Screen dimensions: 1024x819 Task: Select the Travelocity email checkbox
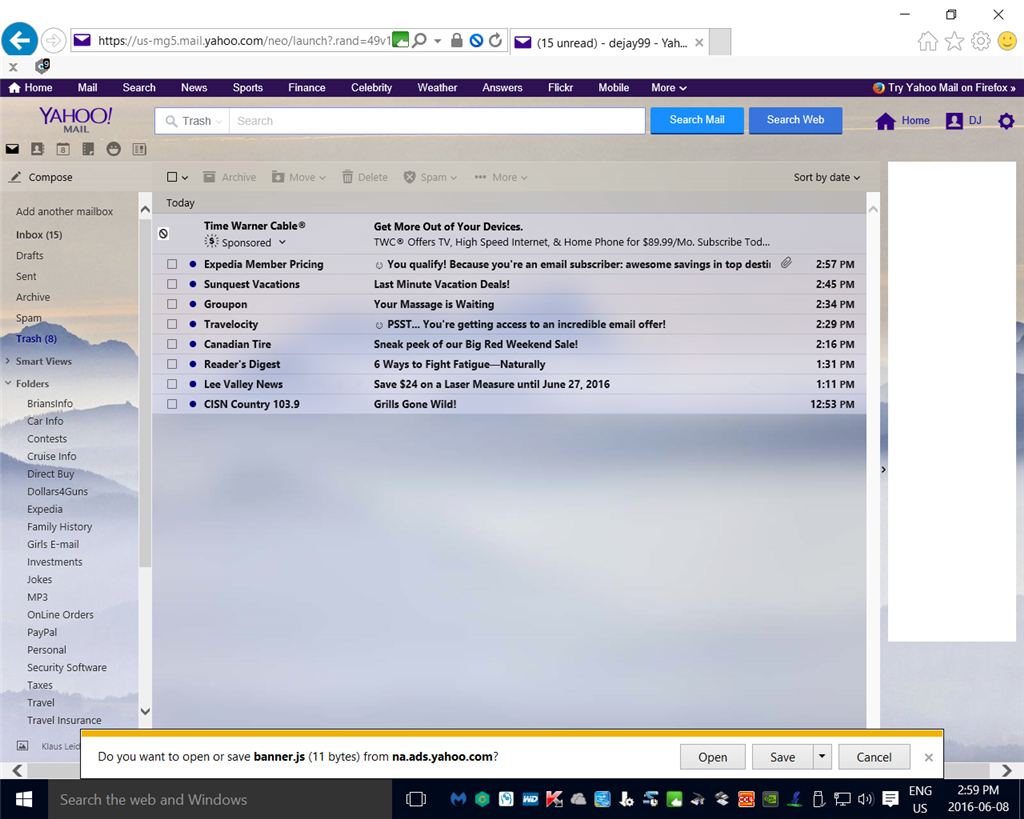coord(172,324)
